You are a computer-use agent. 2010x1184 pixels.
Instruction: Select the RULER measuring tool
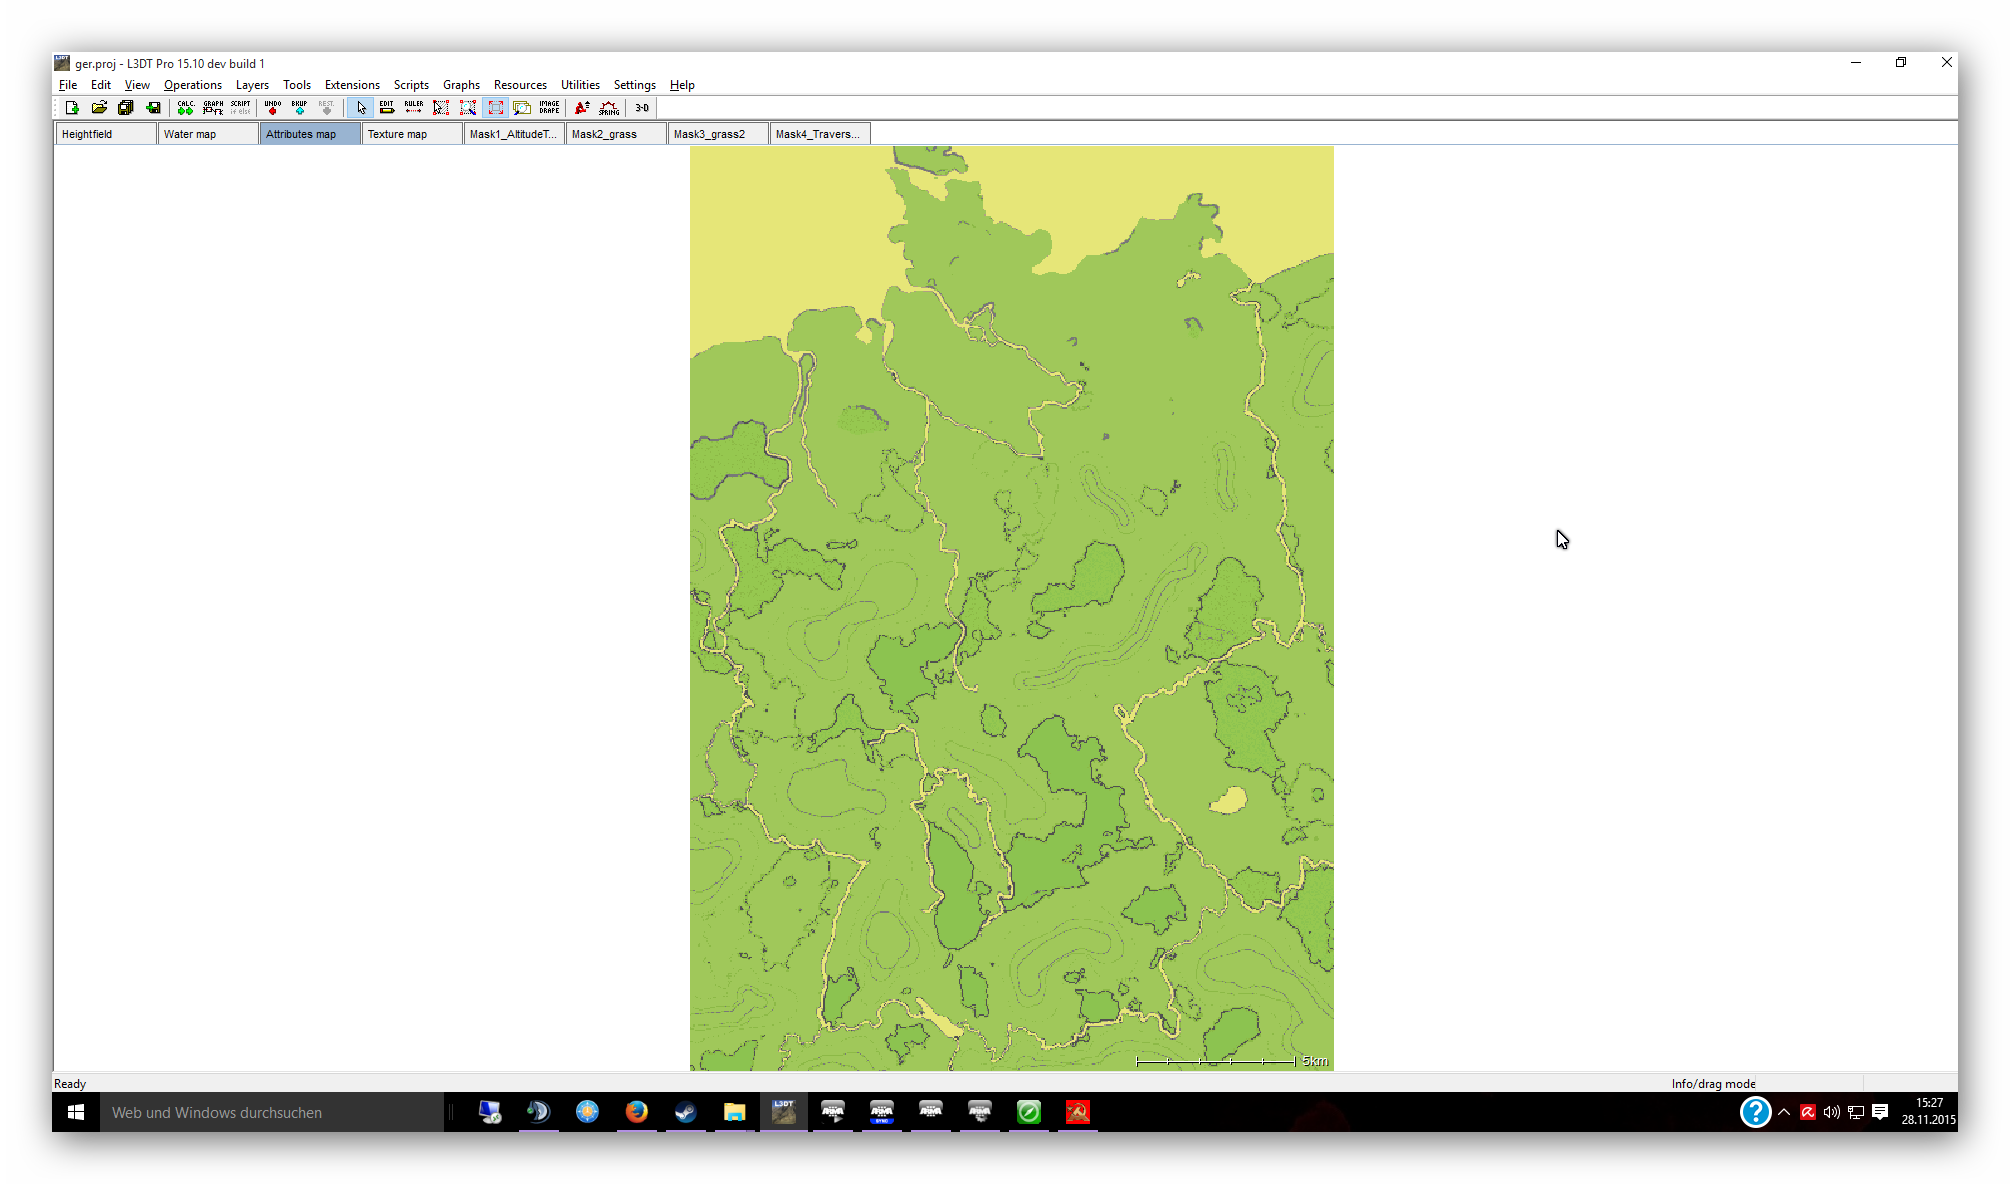coord(414,108)
